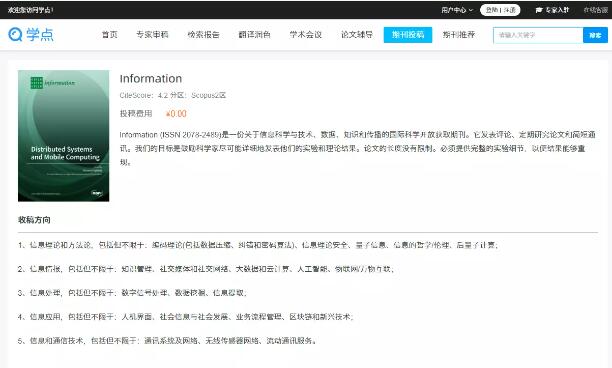Click the "CiteScore: 4.2" text
This screenshot has height=368, width=612.
tap(144, 95)
